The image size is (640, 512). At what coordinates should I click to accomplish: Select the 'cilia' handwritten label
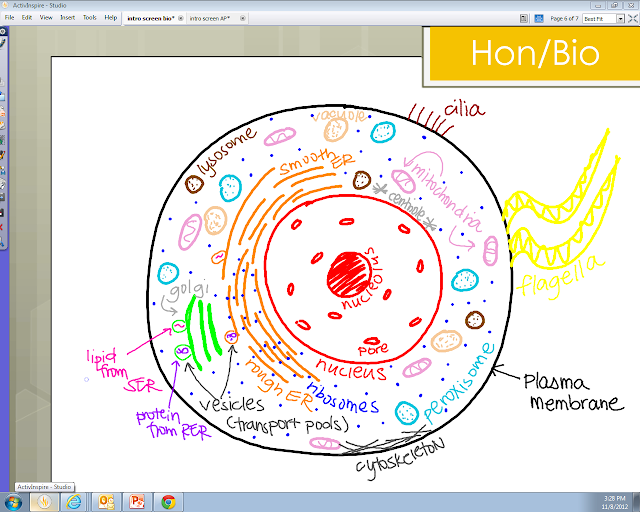click(x=464, y=109)
